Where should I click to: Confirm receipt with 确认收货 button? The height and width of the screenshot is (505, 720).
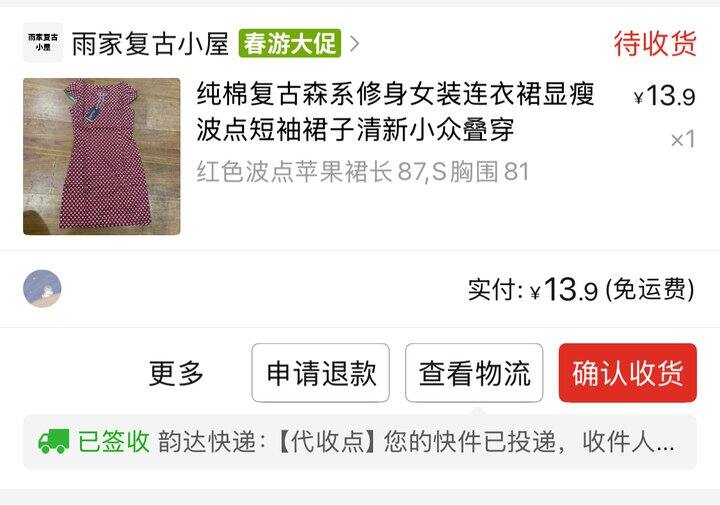pos(628,373)
